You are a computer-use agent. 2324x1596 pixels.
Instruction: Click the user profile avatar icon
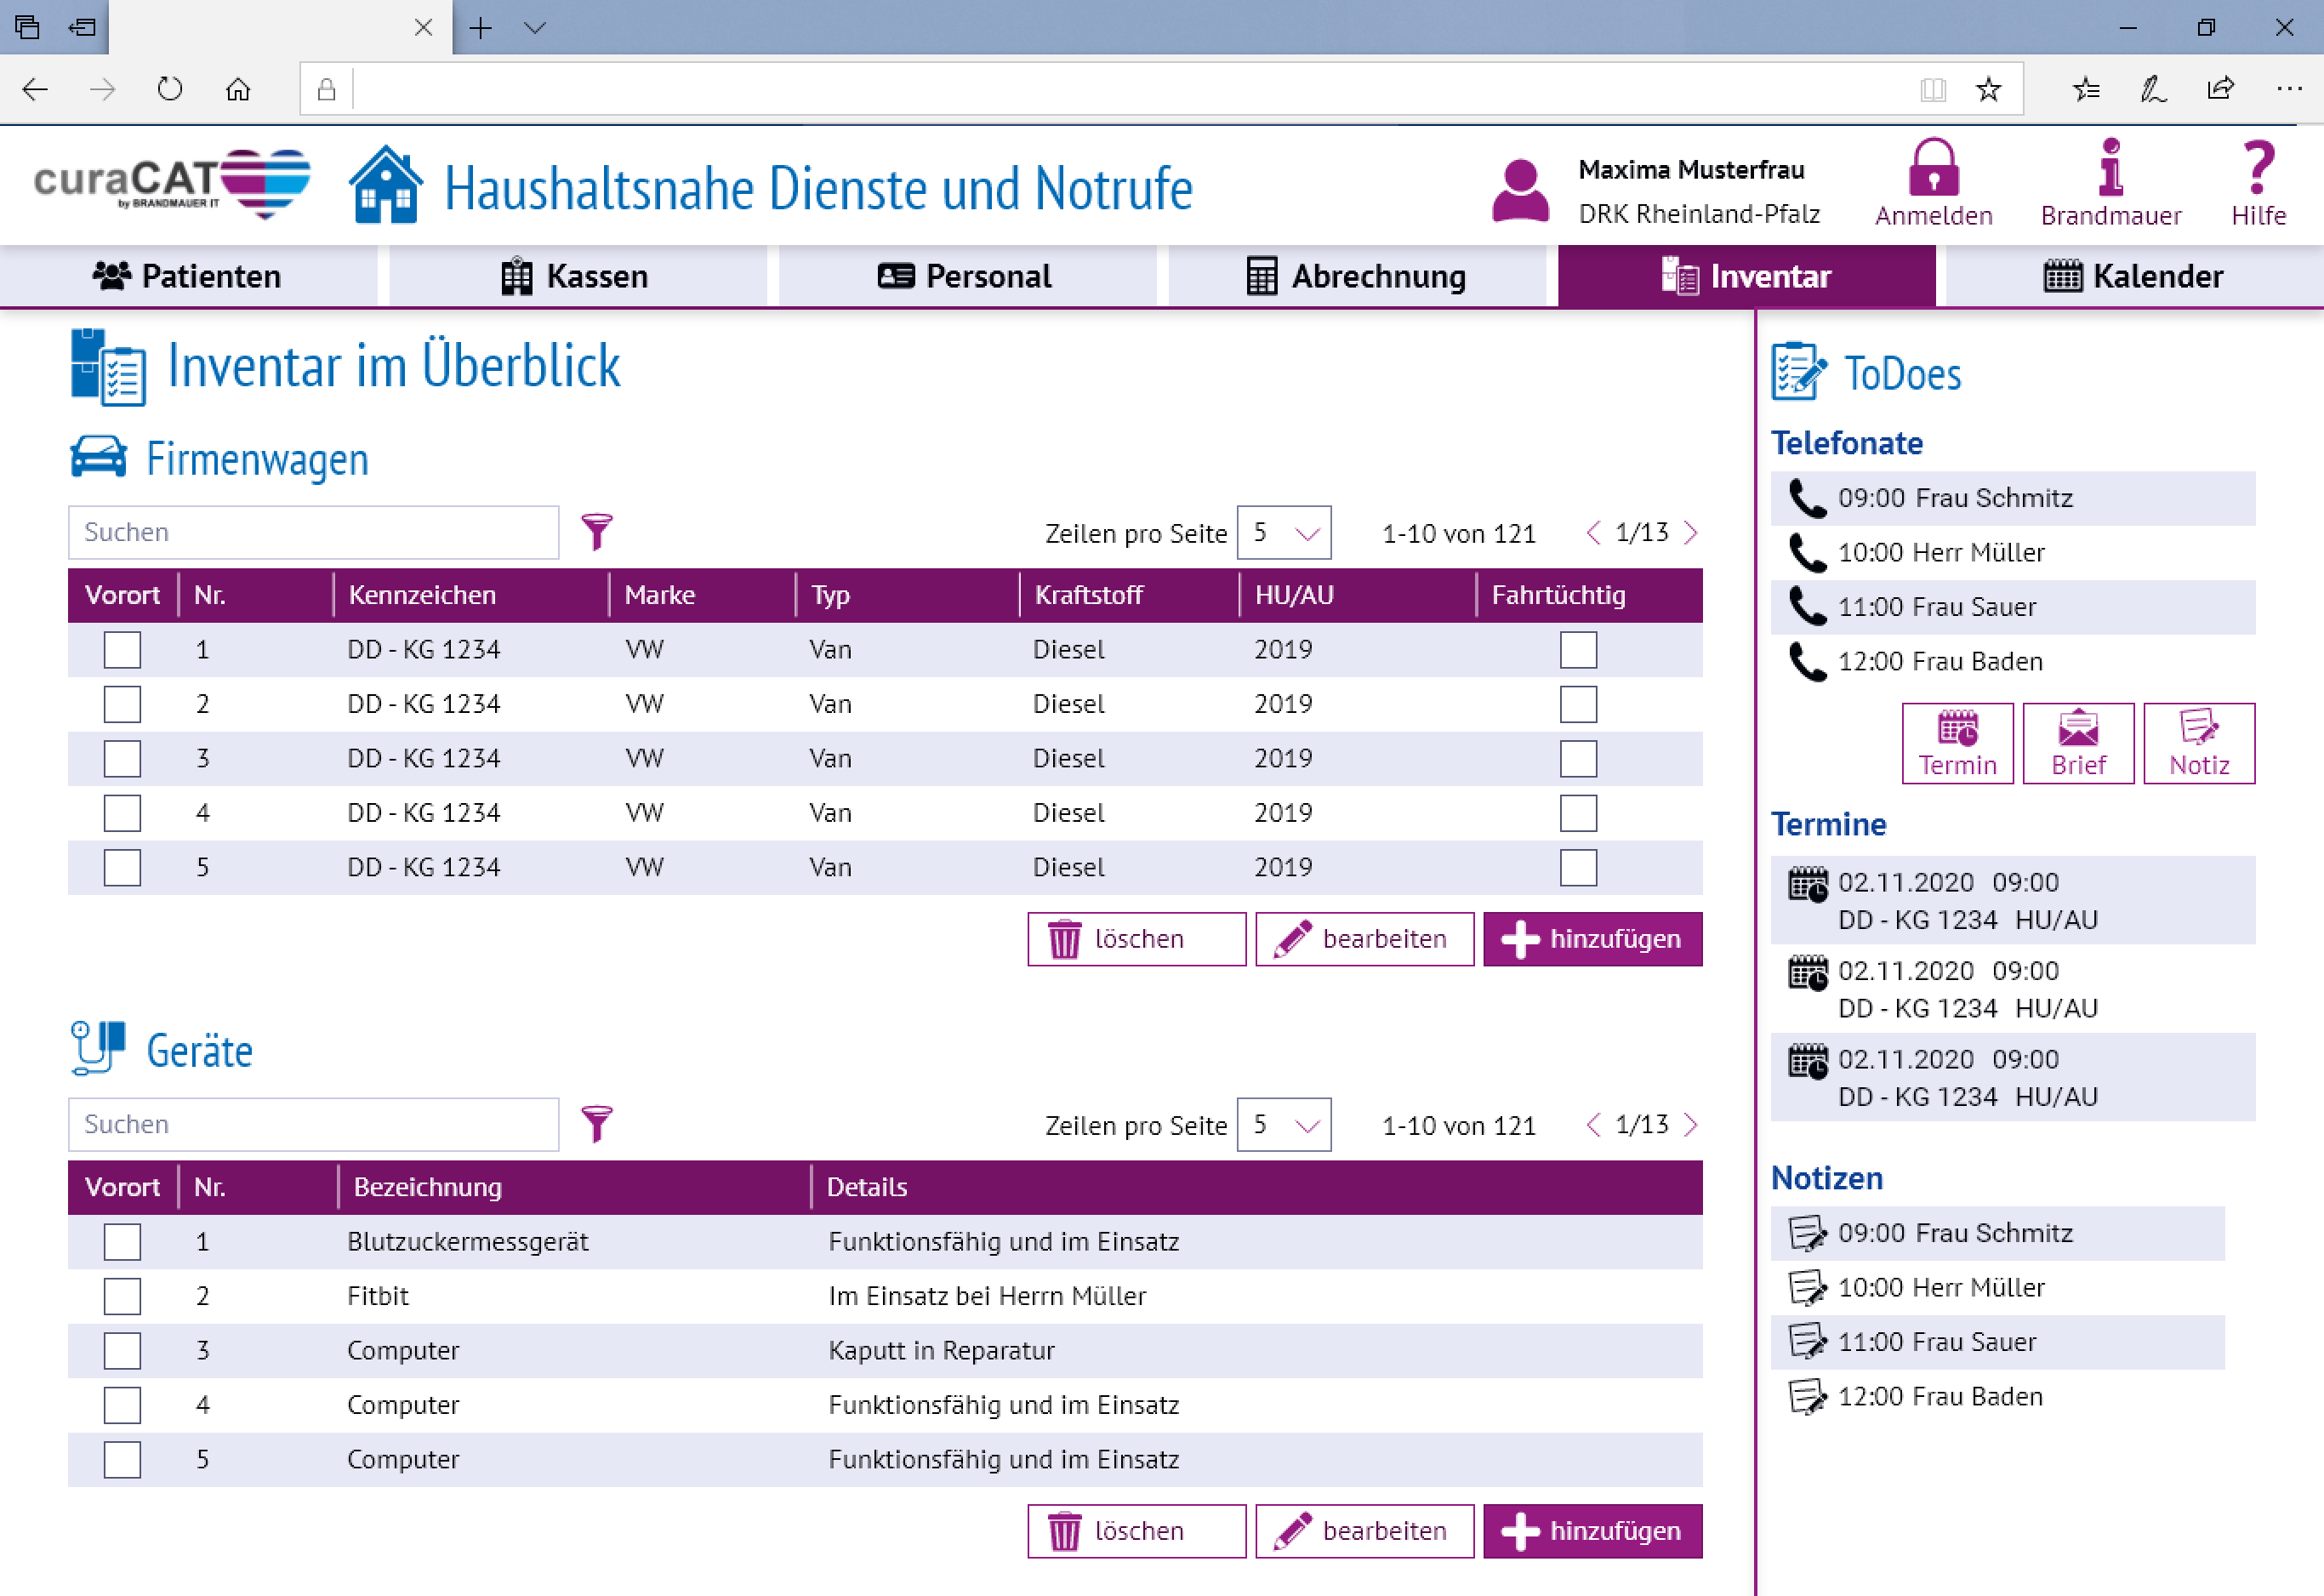point(1520,190)
